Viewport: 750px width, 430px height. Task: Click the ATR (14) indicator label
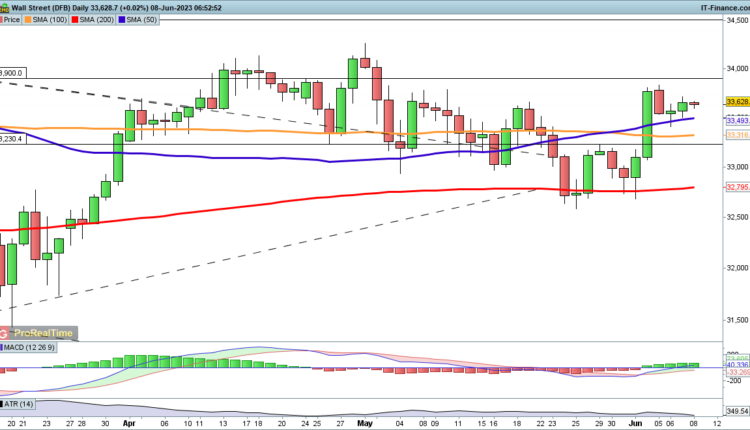click(x=18, y=402)
